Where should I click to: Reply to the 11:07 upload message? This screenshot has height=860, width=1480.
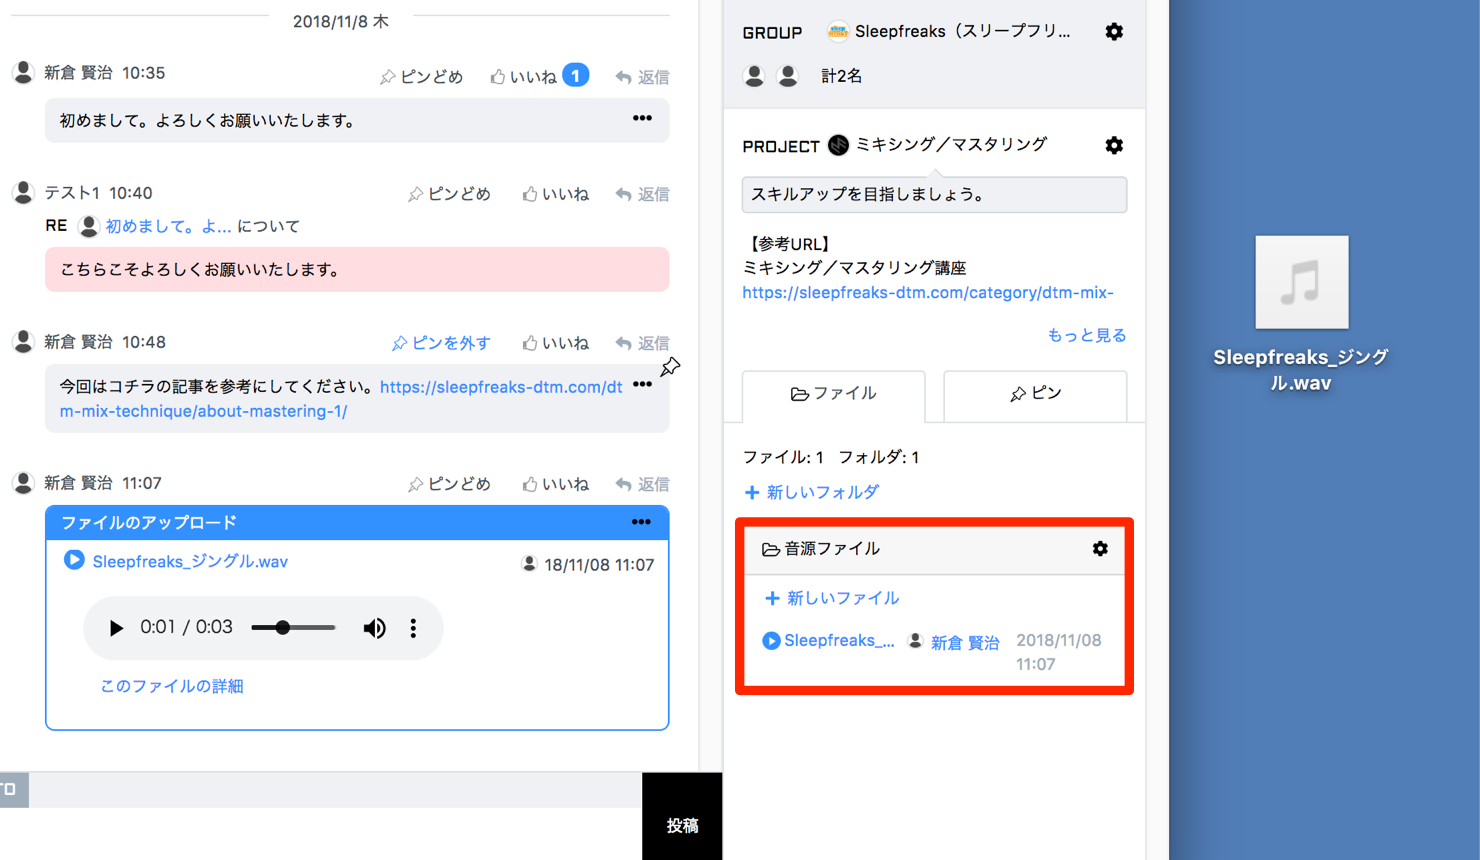point(642,484)
